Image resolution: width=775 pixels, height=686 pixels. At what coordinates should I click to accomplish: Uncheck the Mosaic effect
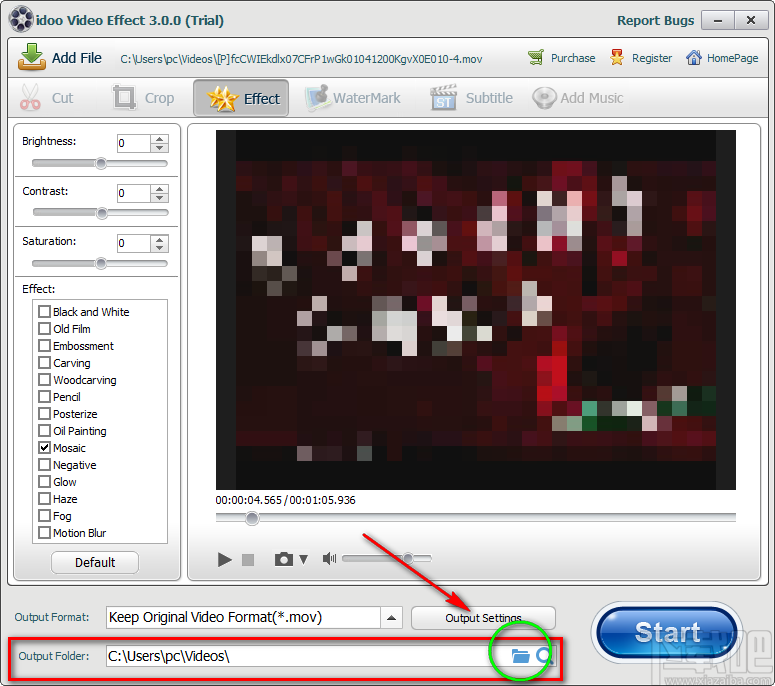pyautogui.click(x=44, y=448)
